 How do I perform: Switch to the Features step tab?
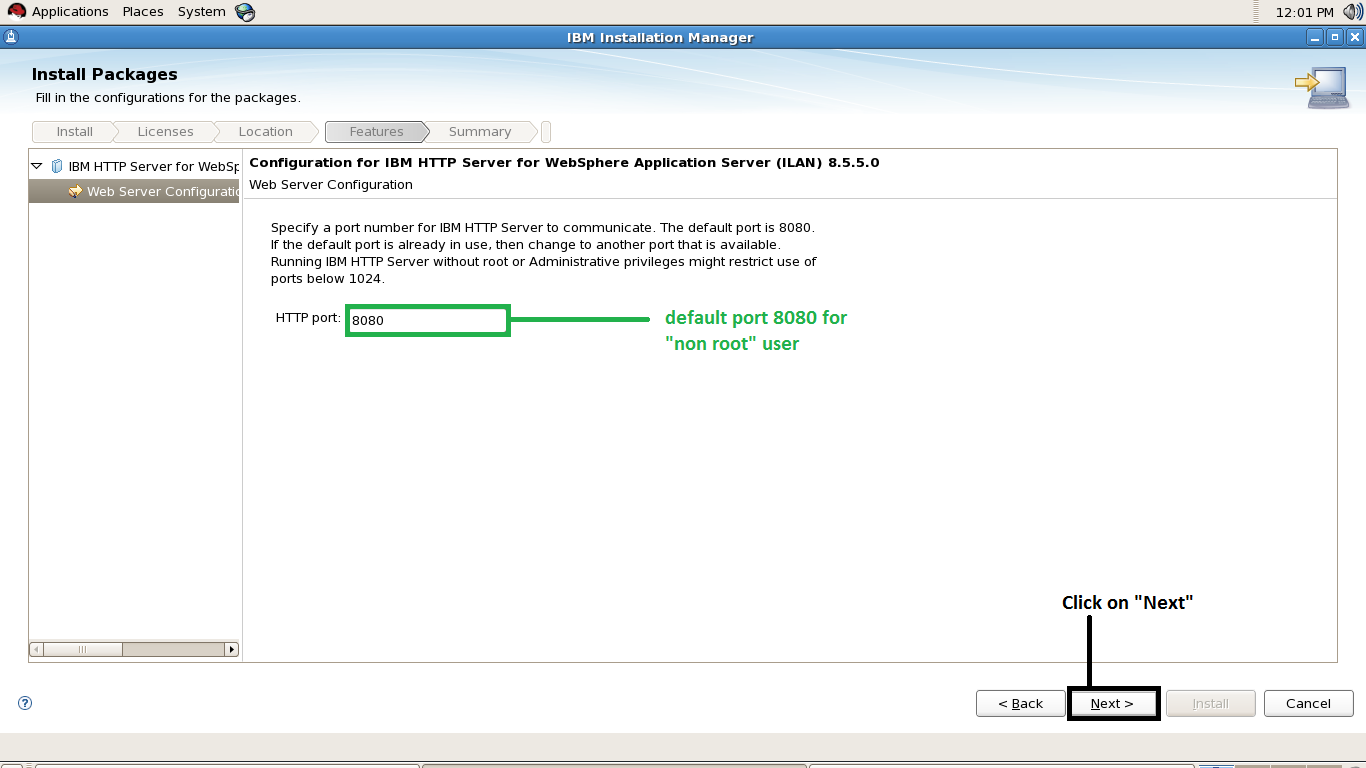376,131
